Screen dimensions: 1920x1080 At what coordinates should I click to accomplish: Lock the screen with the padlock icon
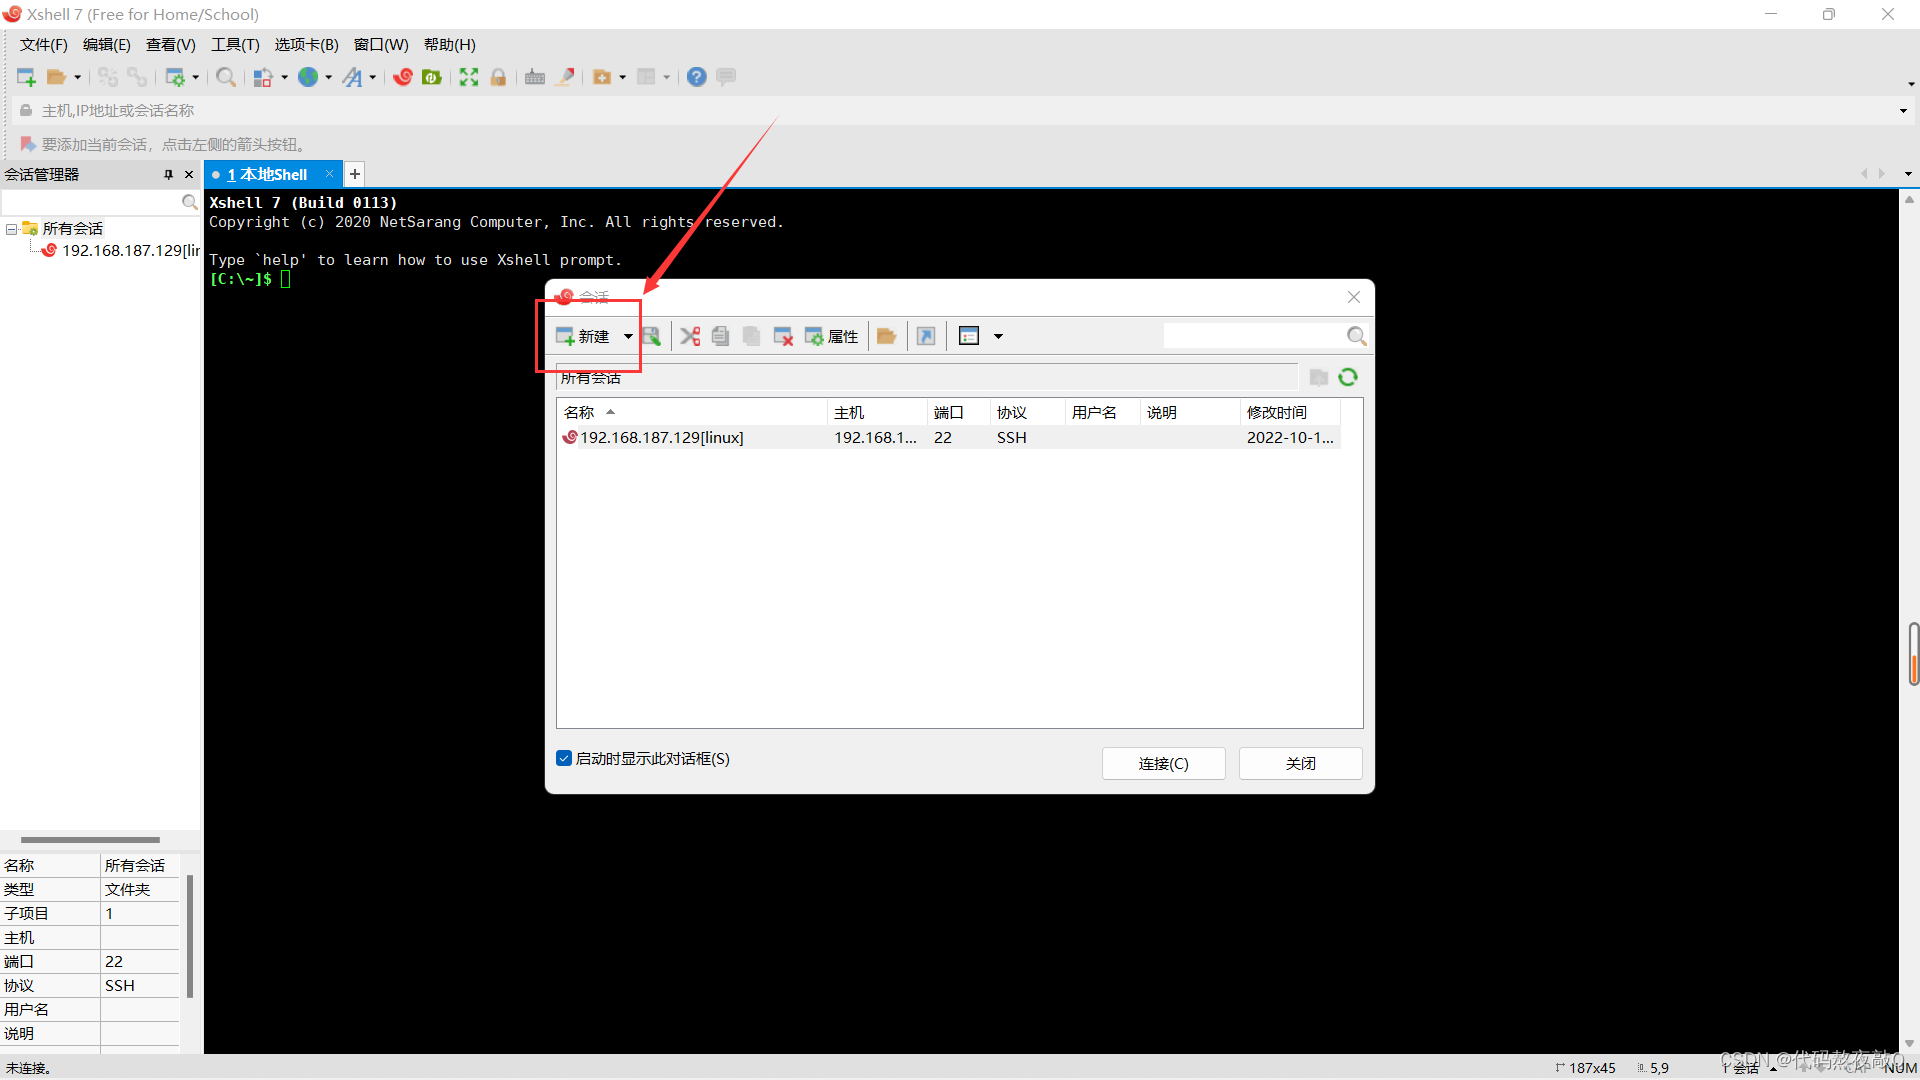point(498,77)
